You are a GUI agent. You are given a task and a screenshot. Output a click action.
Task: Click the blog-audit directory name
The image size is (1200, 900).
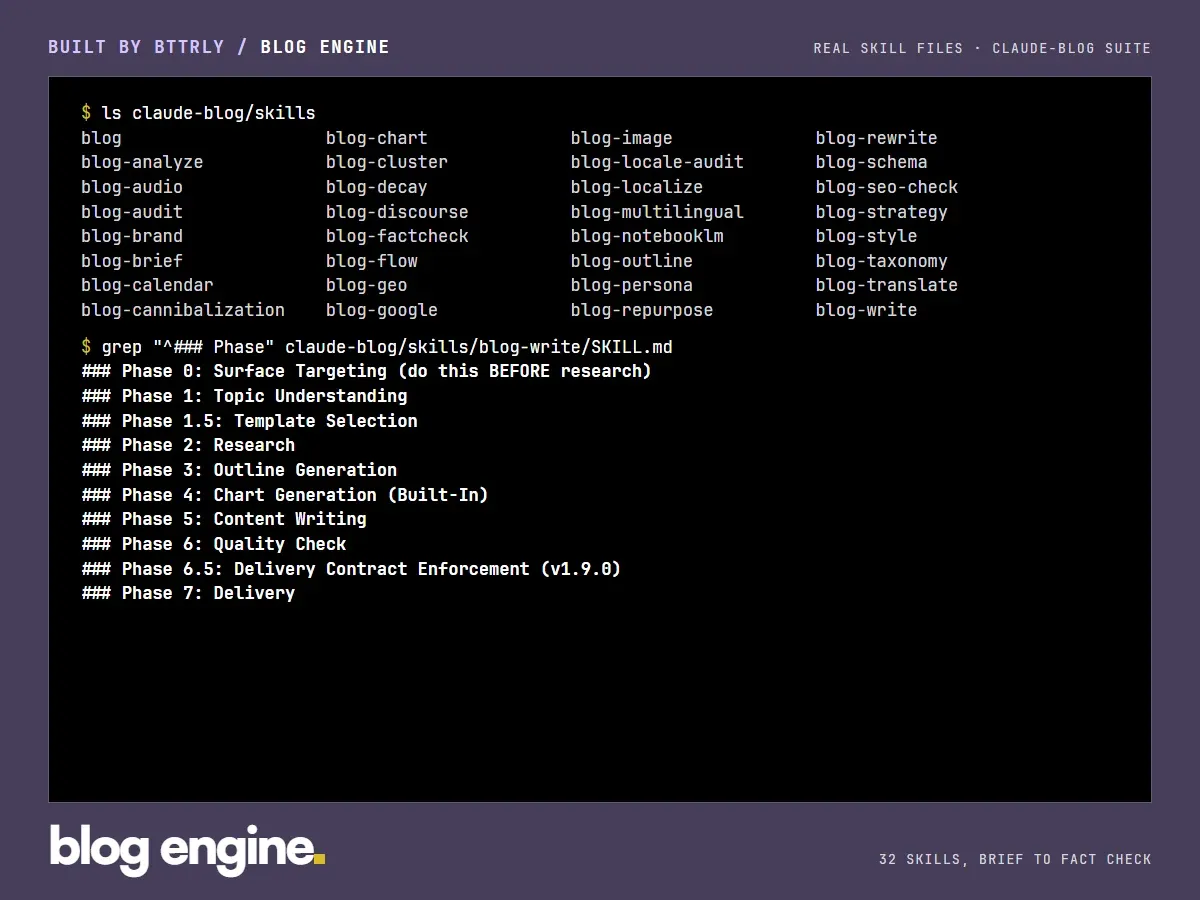click(132, 212)
